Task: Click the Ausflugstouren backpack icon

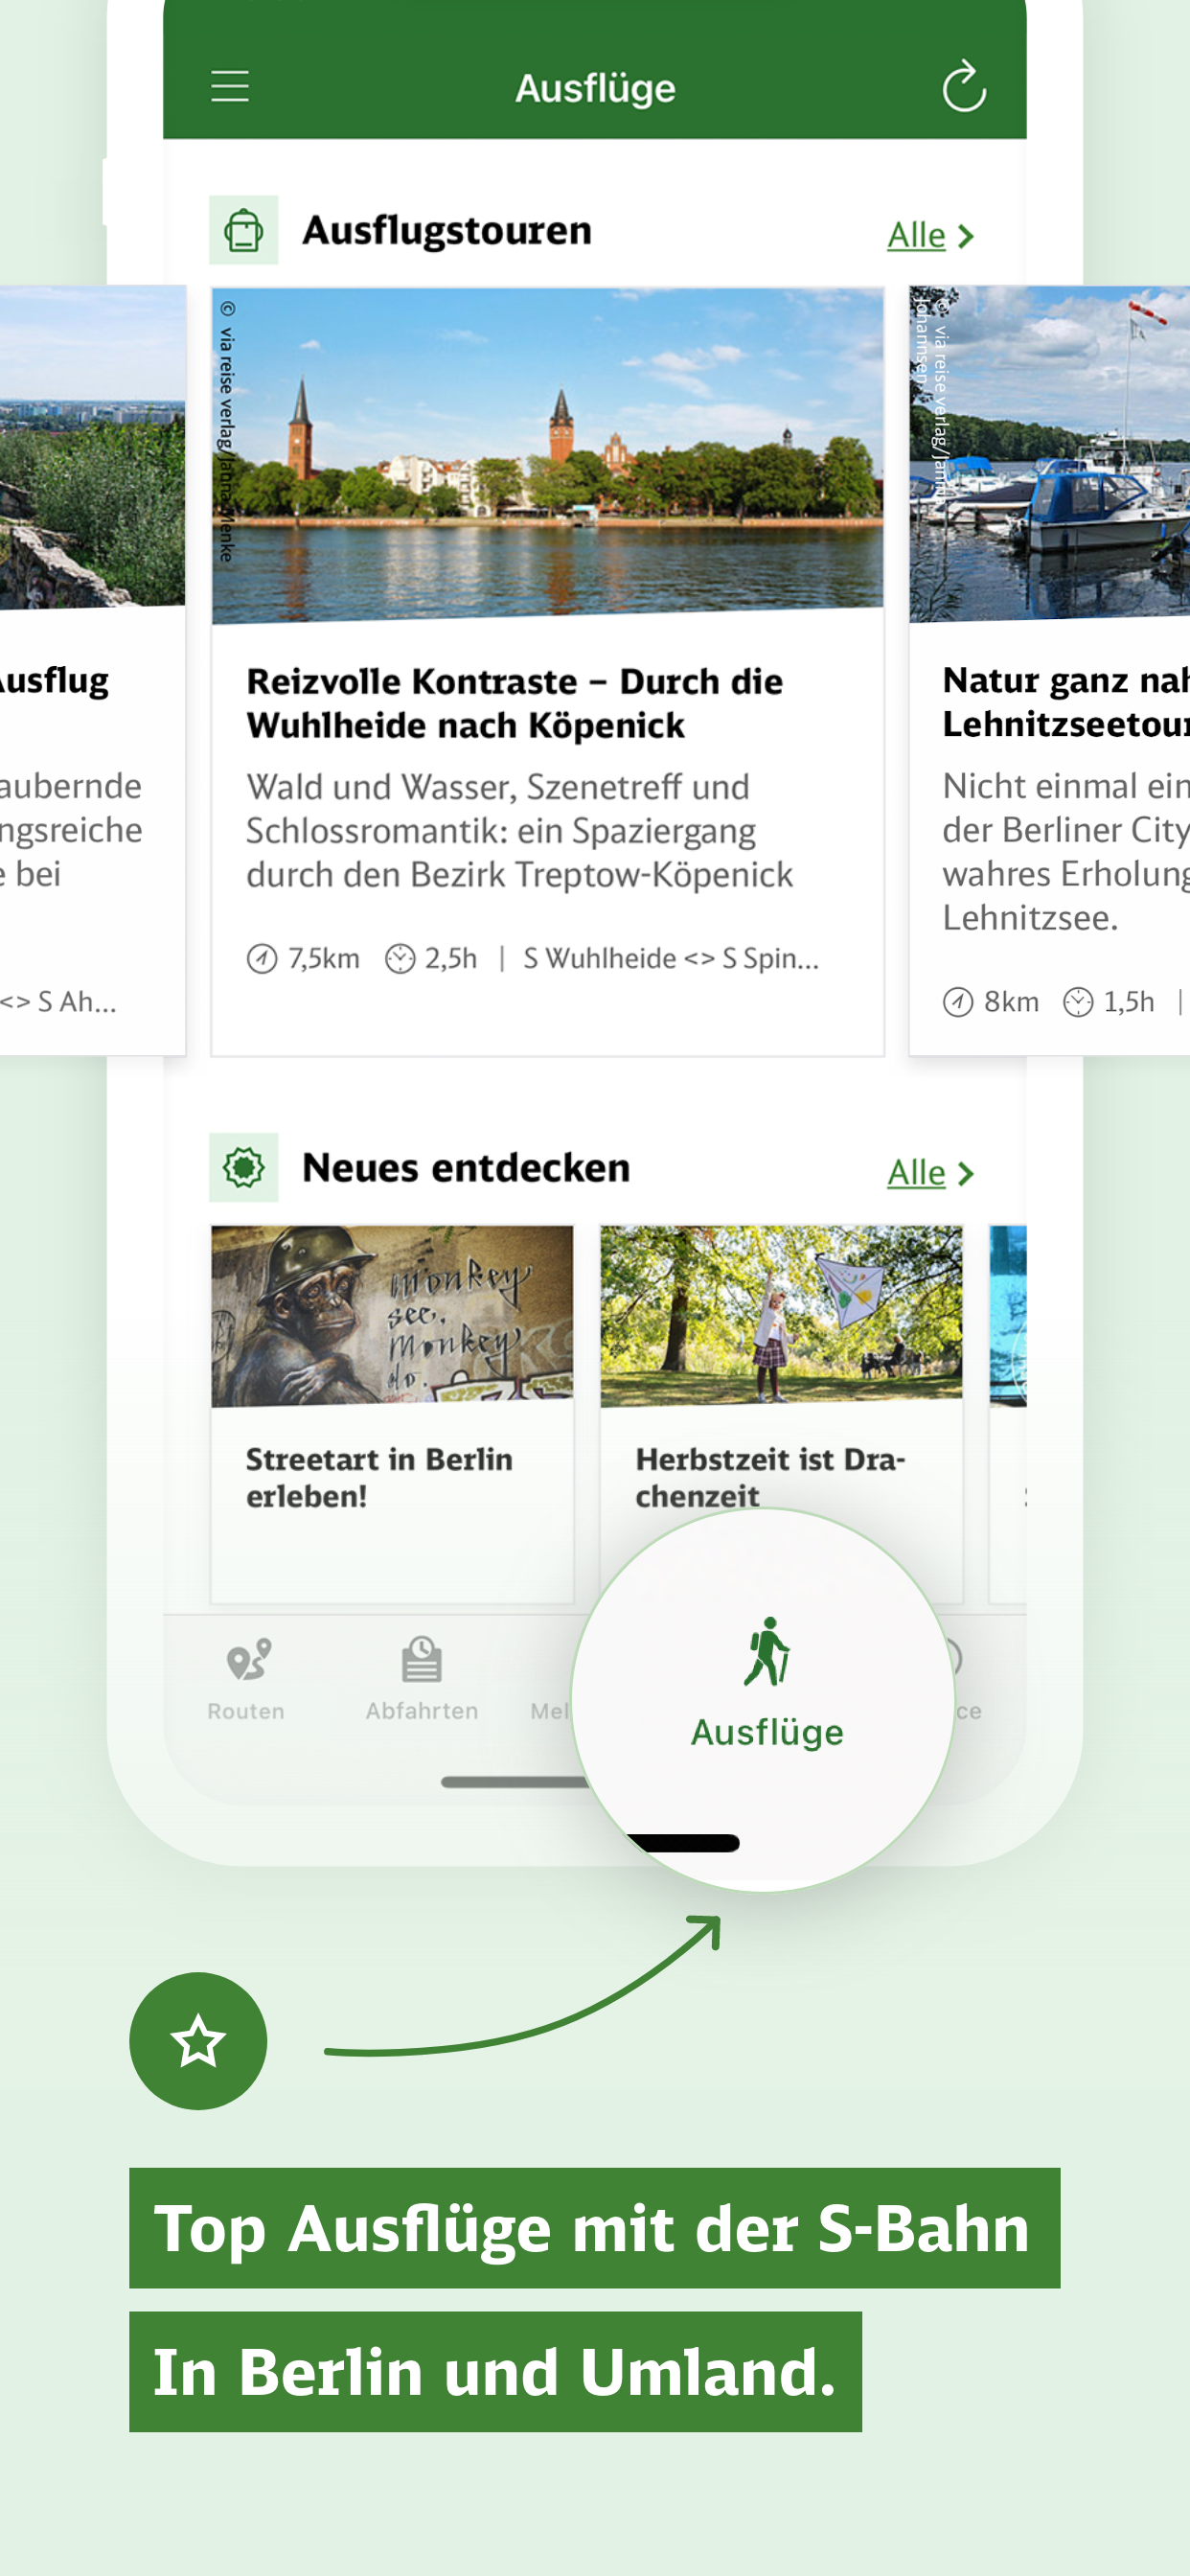Action: pos(243,230)
